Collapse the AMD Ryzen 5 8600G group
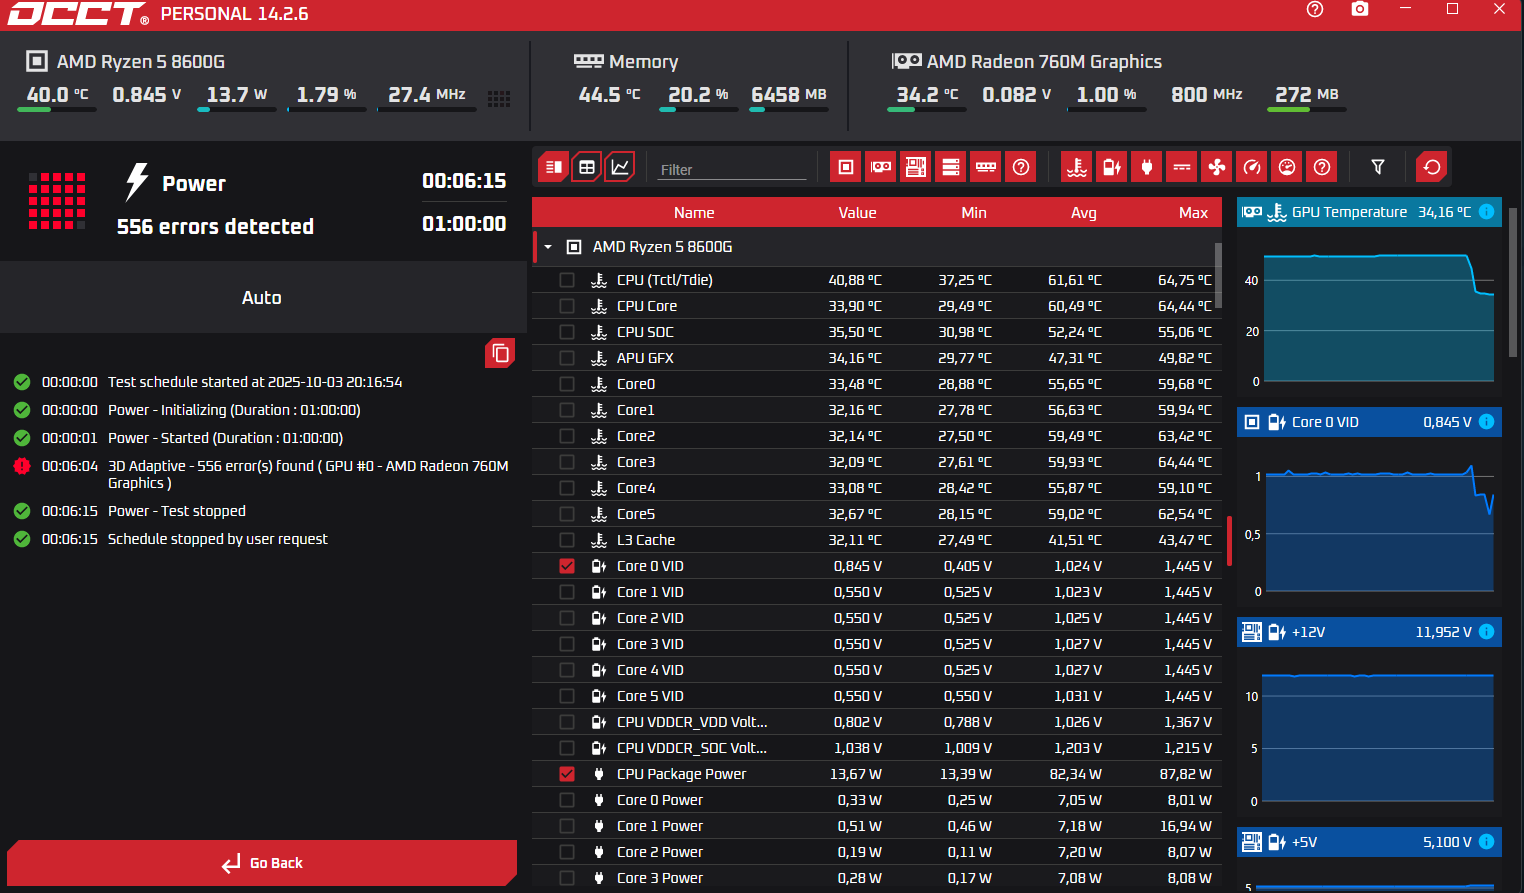The height and width of the screenshot is (893, 1524). click(x=548, y=247)
